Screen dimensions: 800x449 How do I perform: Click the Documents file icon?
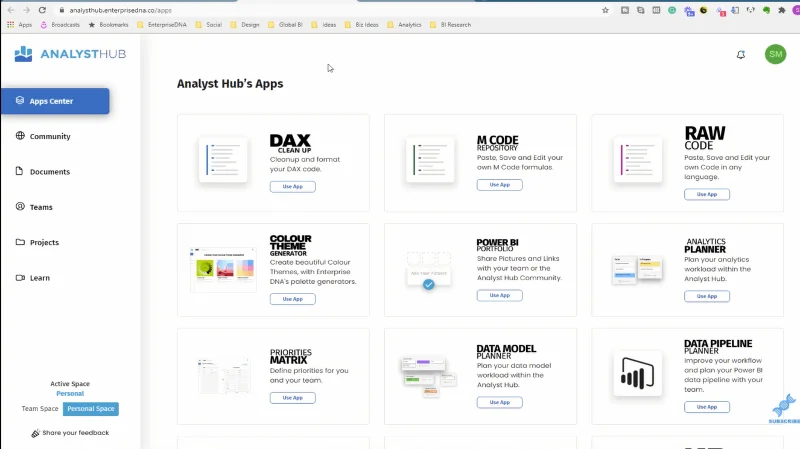19,171
